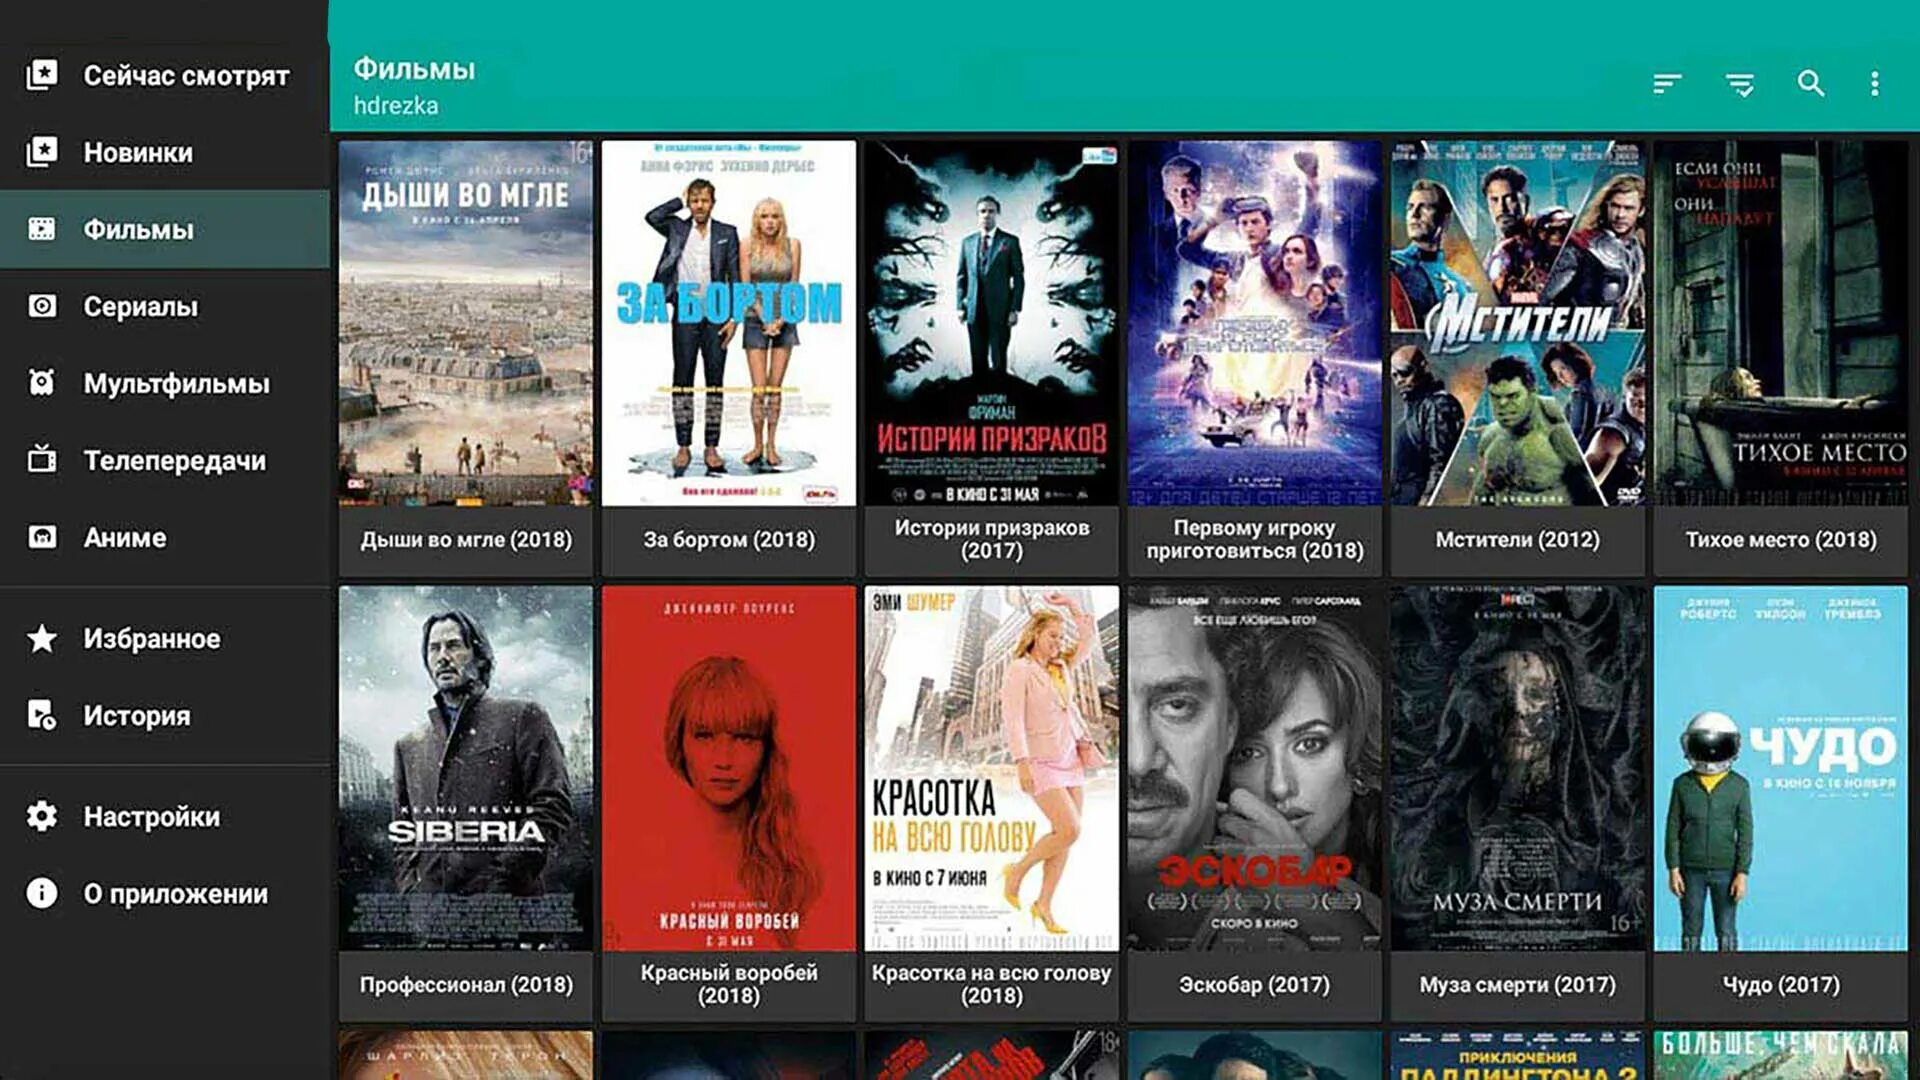Open Красный воробей (2018) poster
The height and width of the screenshot is (1080, 1920).
coord(729,768)
